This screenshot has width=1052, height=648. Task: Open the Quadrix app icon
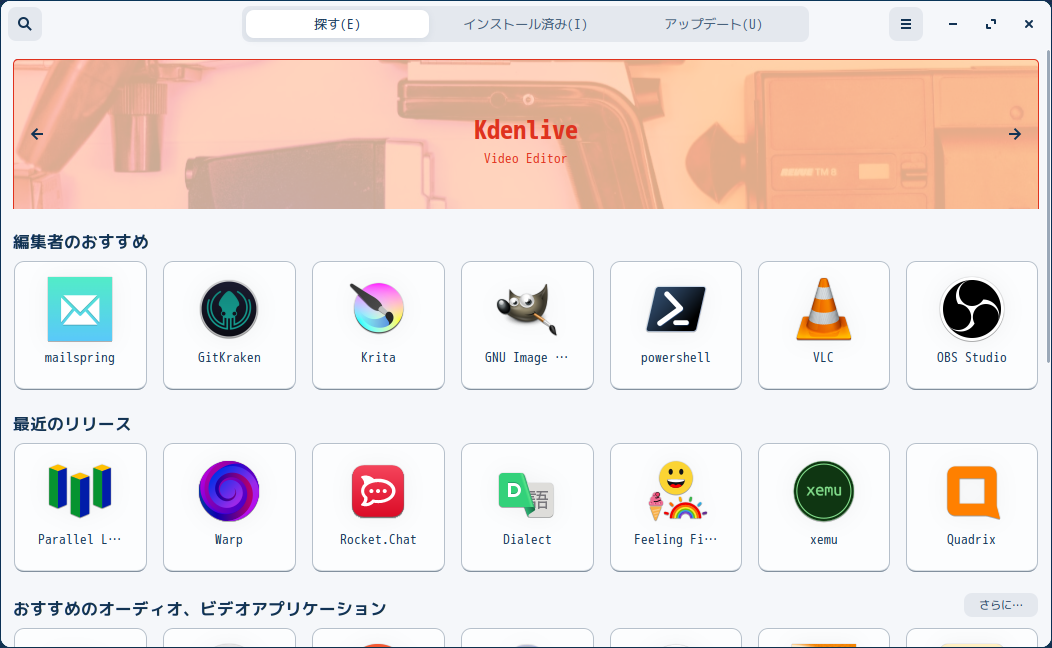tap(971, 492)
